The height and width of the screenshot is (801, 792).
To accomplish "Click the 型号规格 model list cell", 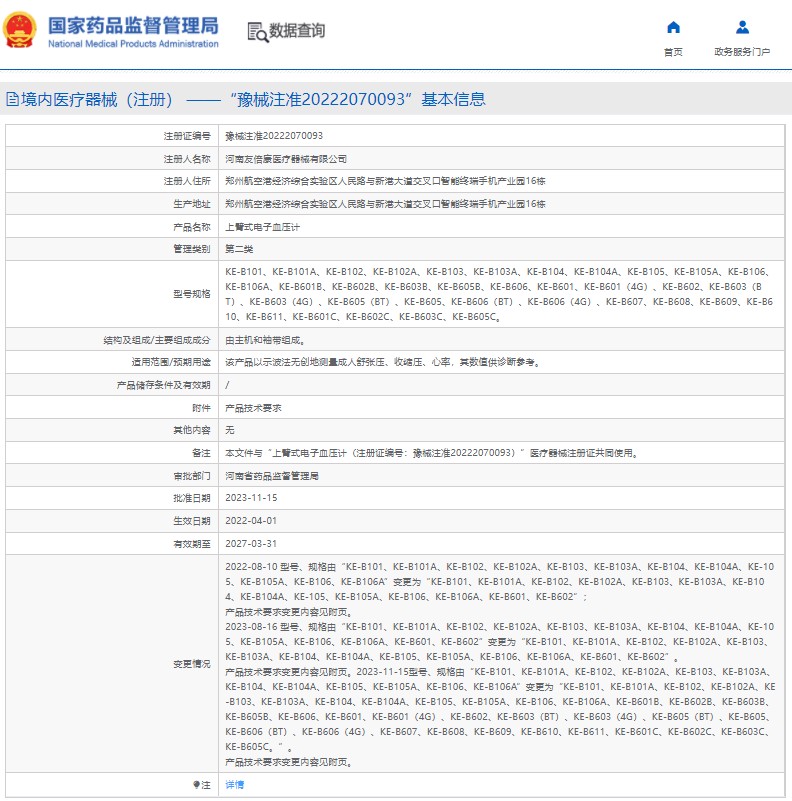I will click(501, 294).
